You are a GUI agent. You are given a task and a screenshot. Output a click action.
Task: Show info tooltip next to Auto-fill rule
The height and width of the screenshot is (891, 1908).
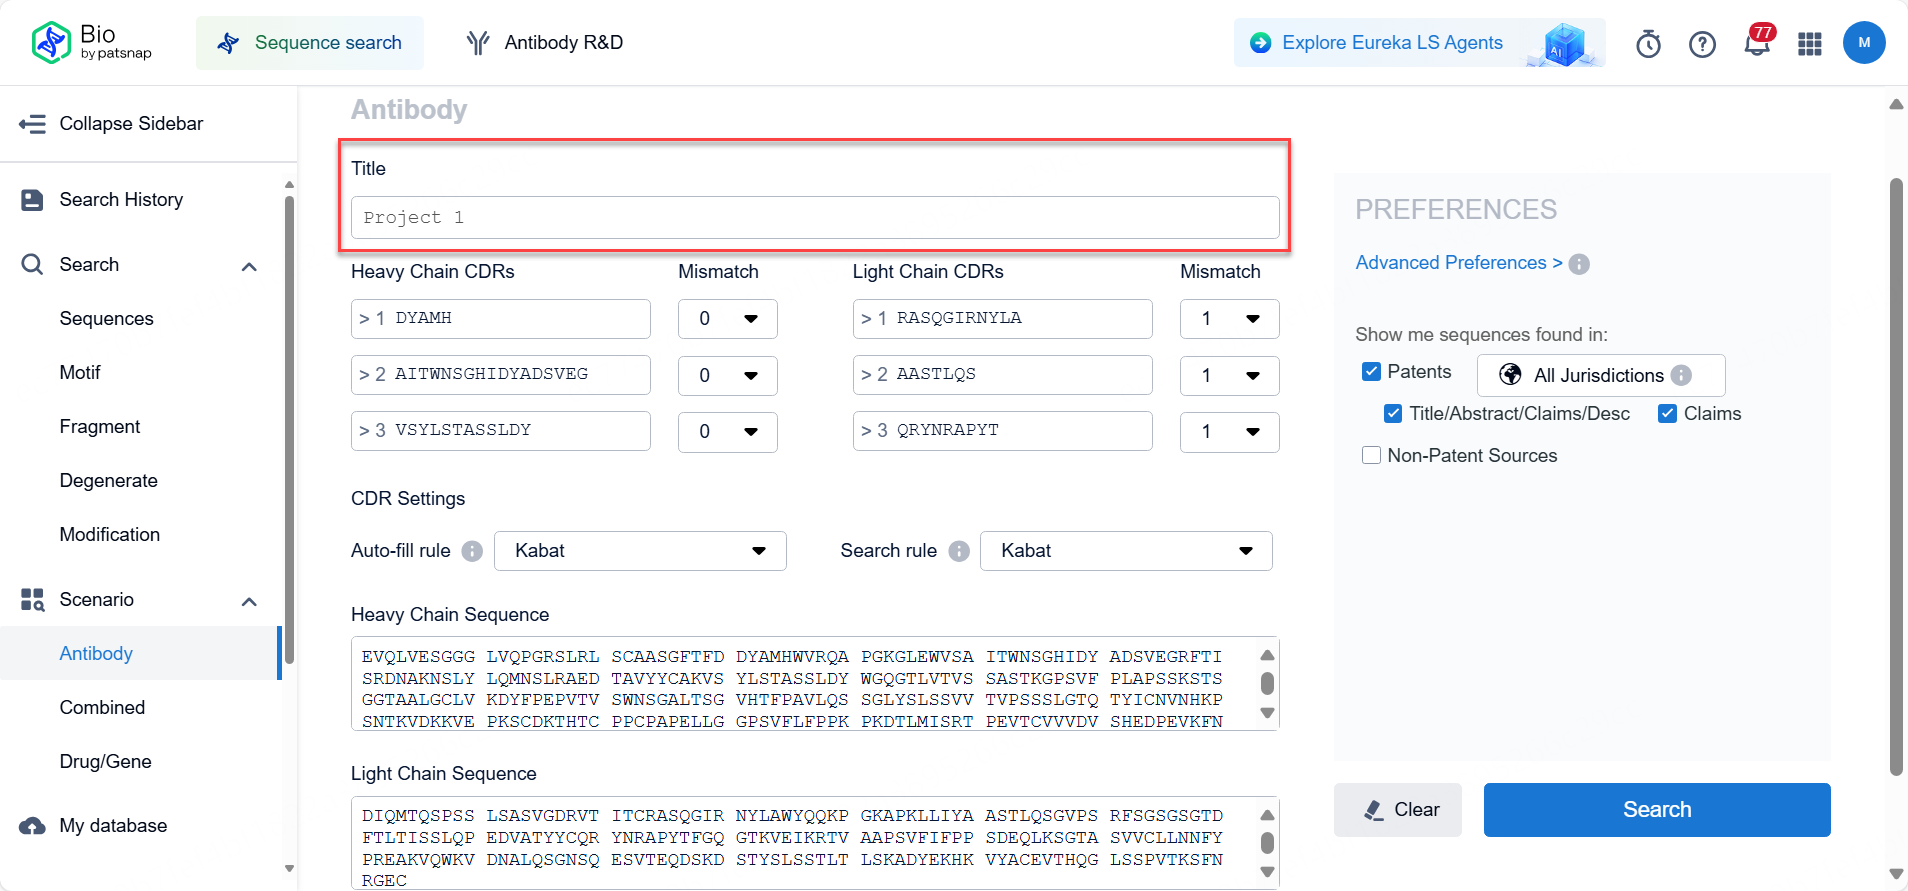coord(472,551)
